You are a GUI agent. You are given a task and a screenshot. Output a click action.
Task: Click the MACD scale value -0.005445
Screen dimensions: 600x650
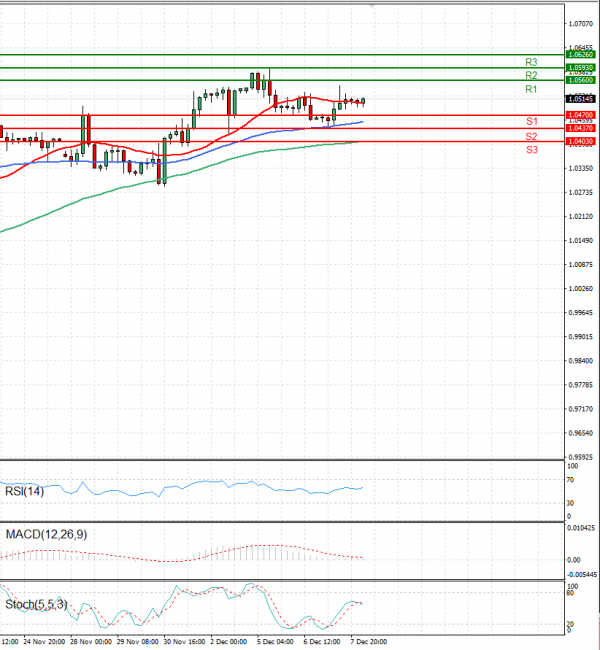(x=582, y=575)
